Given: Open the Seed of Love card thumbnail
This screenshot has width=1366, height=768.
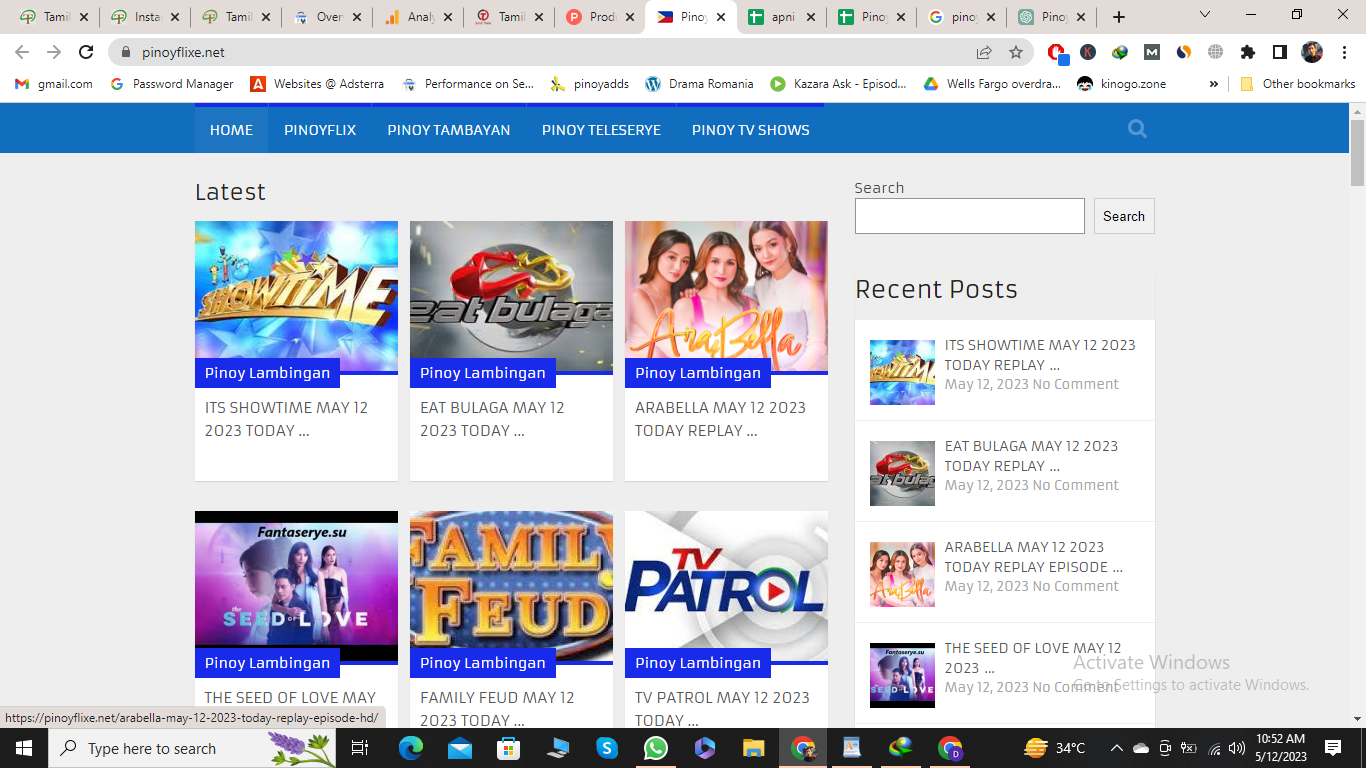Looking at the screenshot, I should pyautogui.click(x=296, y=586).
